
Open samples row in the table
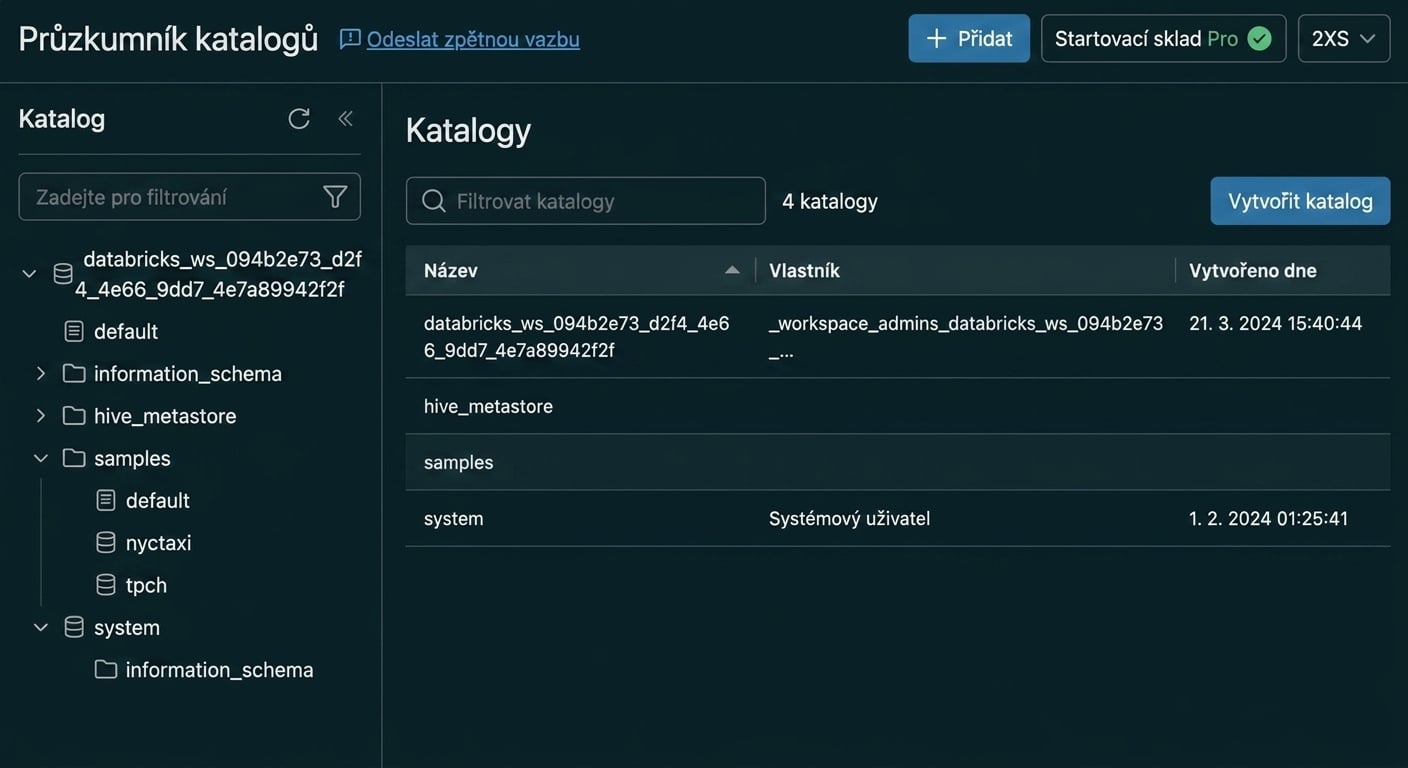pyautogui.click(x=459, y=463)
